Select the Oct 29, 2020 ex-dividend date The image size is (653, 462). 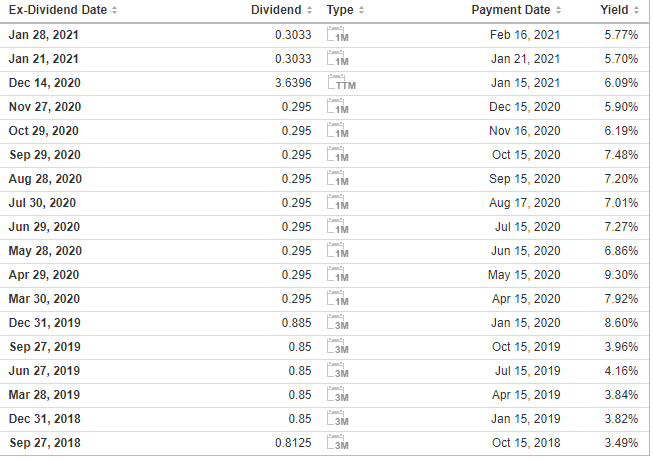[44, 131]
